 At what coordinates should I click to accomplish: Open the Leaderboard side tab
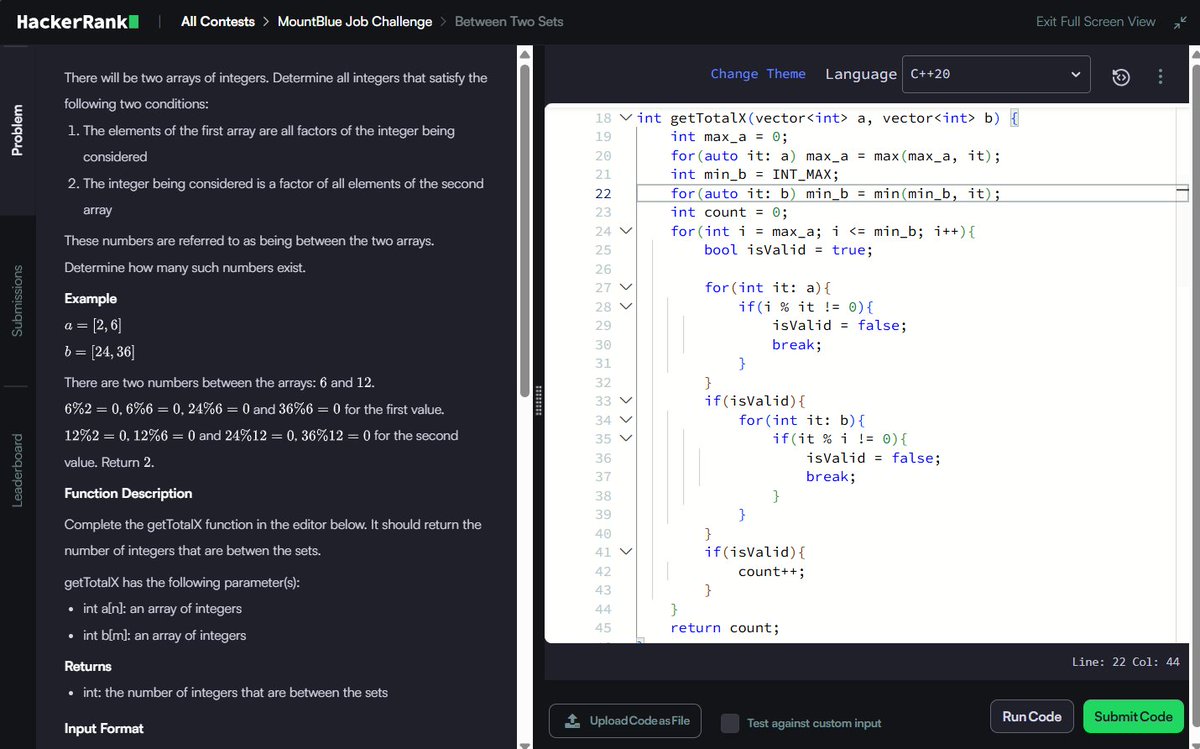point(18,469)
